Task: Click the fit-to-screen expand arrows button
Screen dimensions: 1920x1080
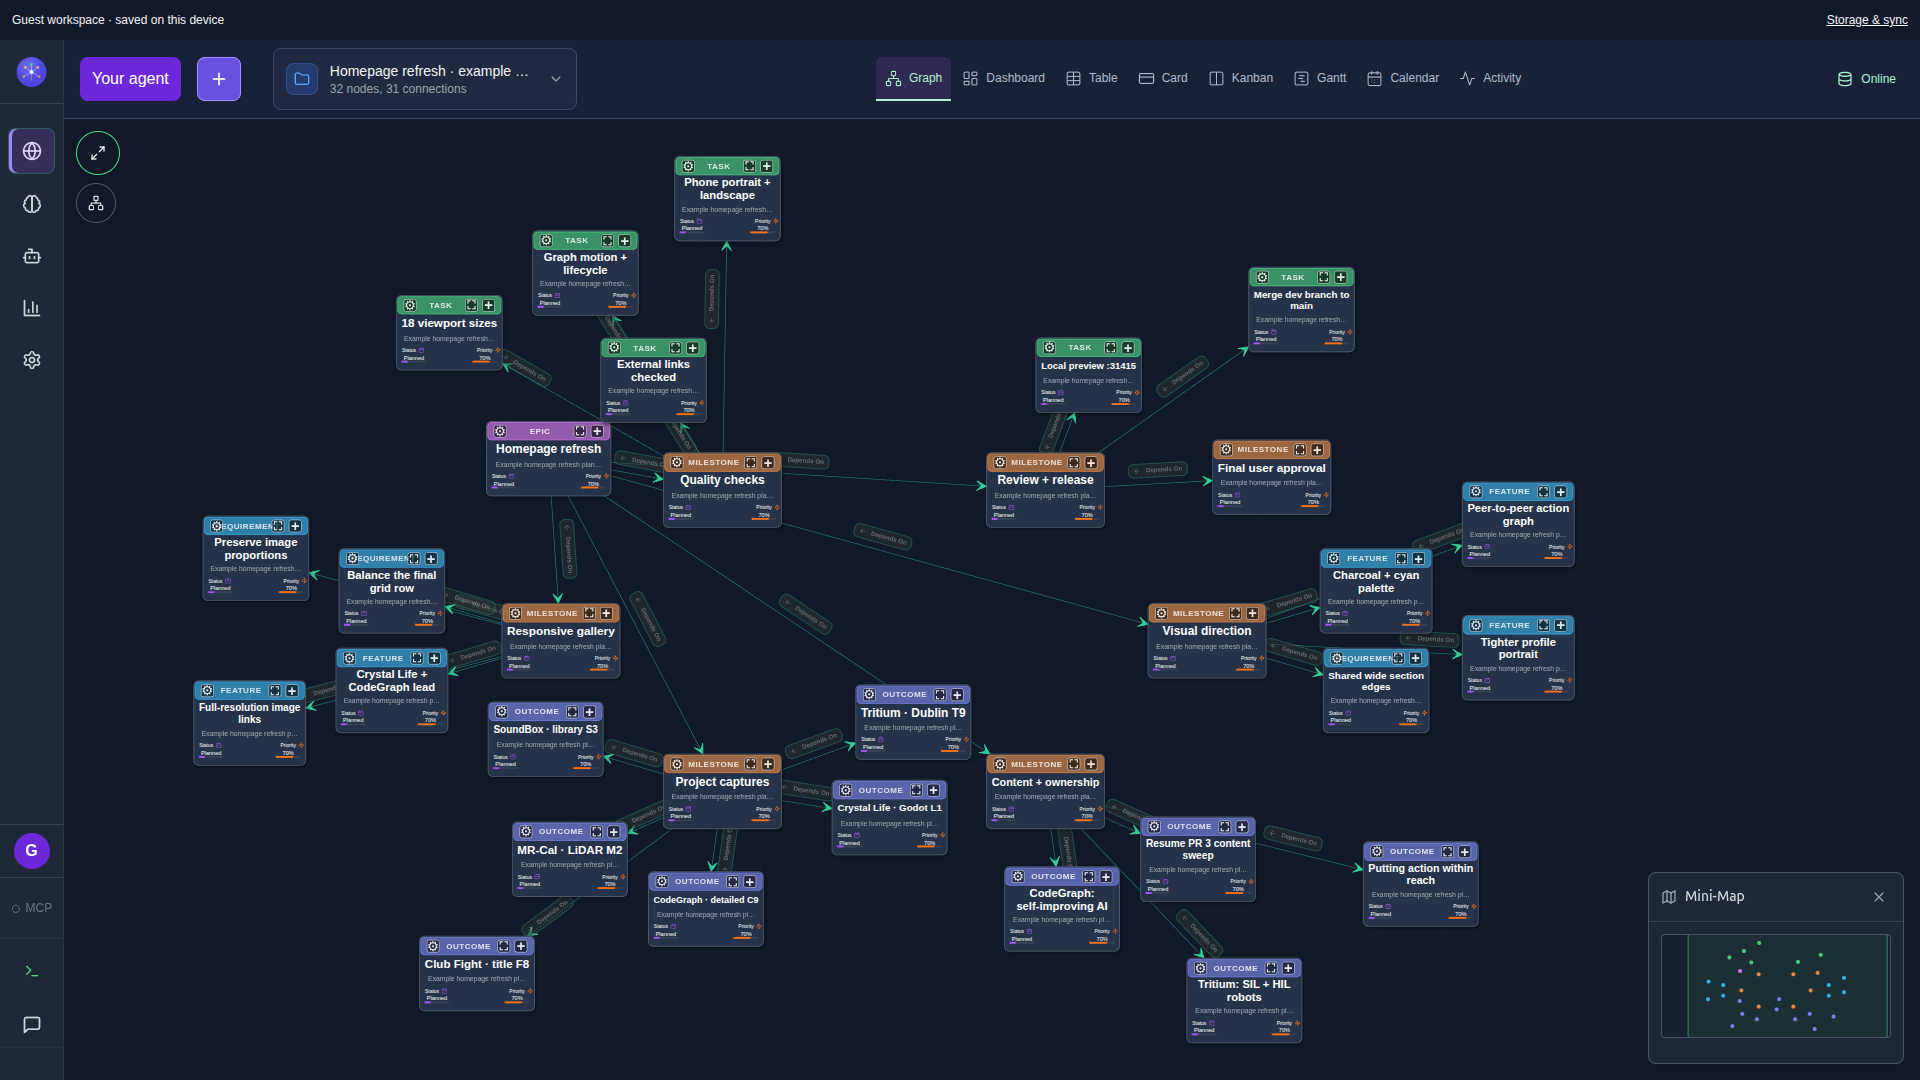Action: [98, 153]
